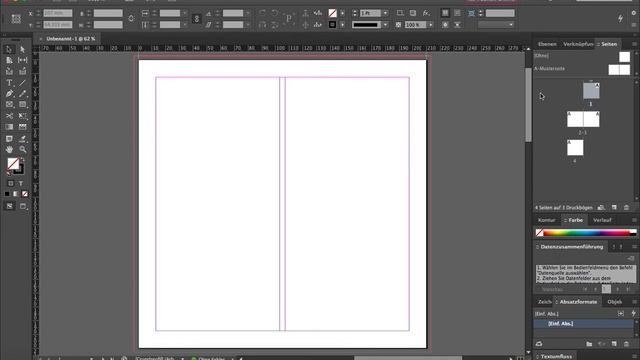Select the Pen tool
The width and height of the screenshot is (640, 360).
(9, 93)
